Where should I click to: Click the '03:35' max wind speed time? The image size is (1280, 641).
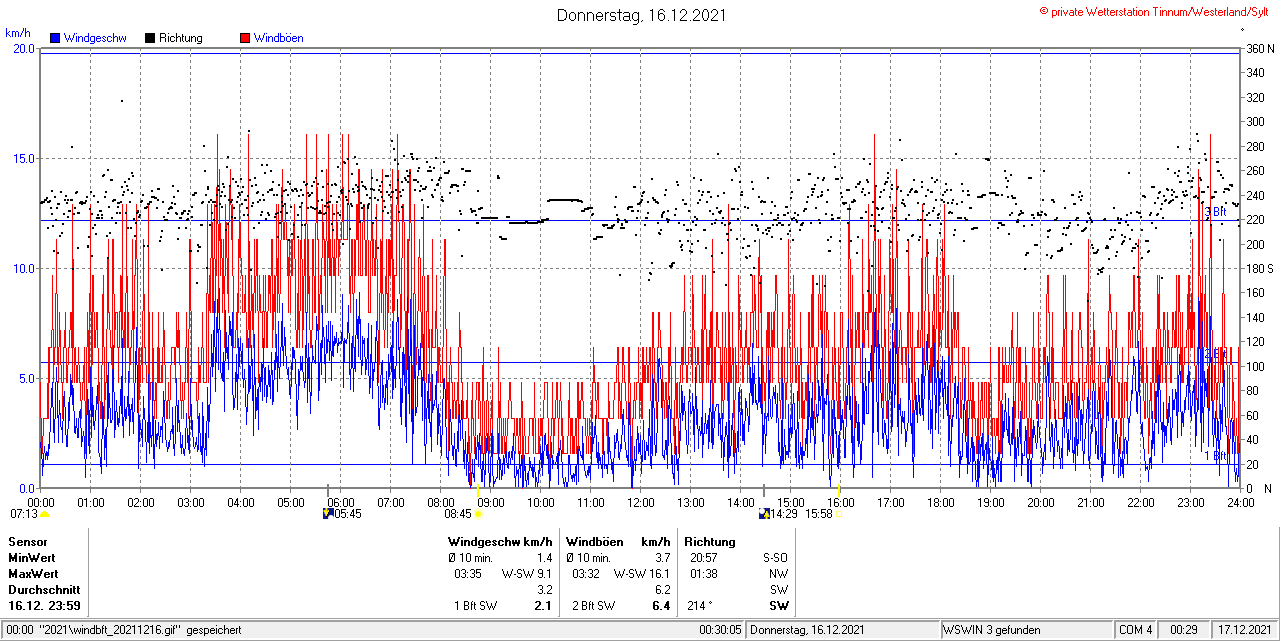point(468,574)
